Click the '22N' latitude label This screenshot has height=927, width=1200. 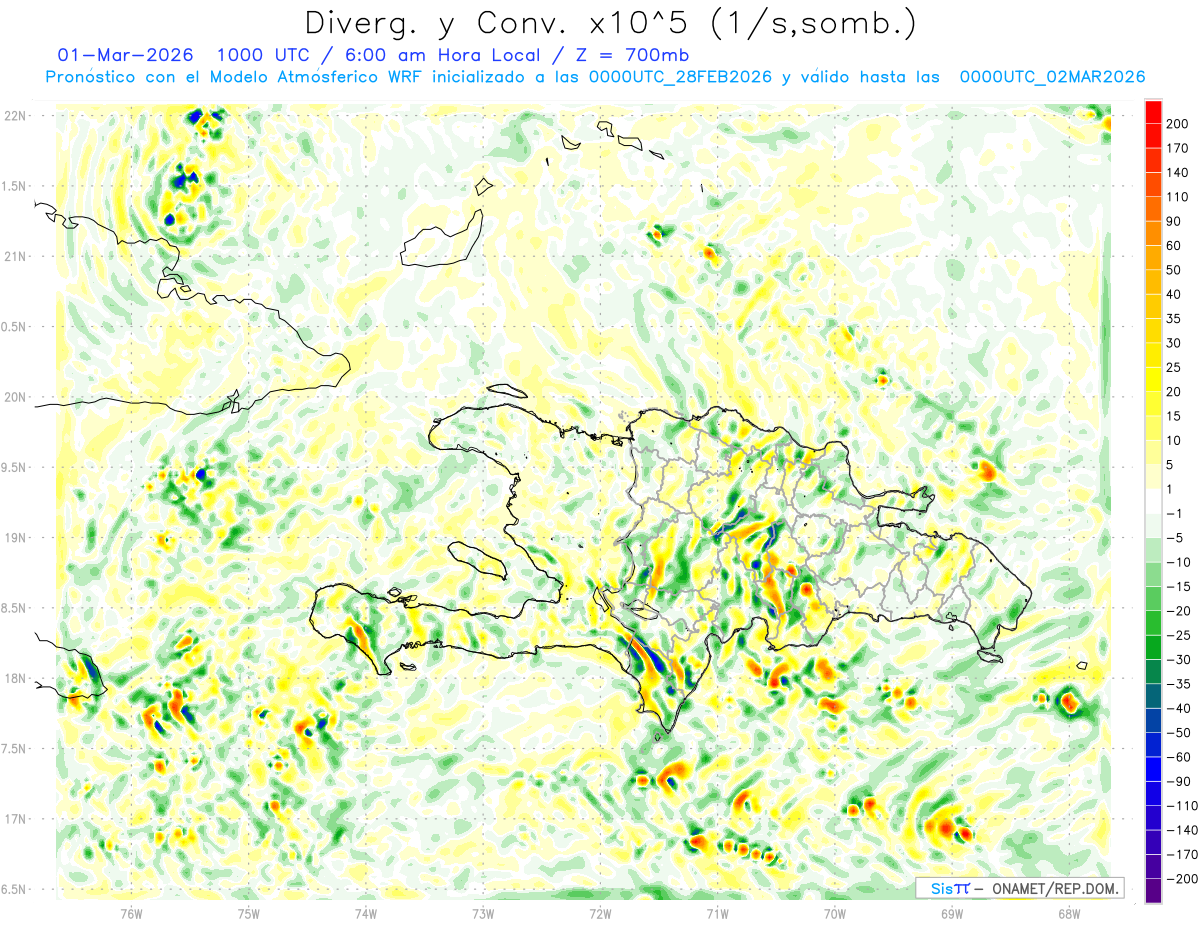(x=15, y=116)
